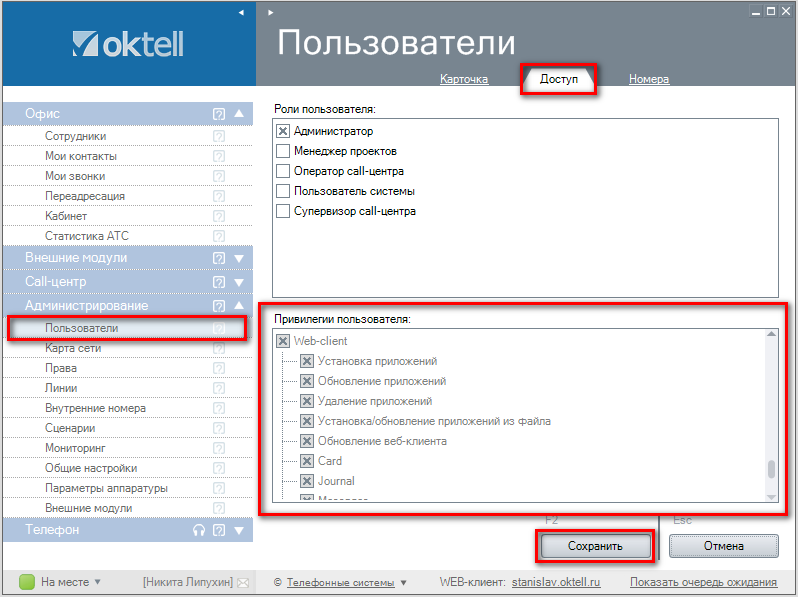Open help icon beside Статистика АТС
Screen dimensions: 798x597
[219, 236]
